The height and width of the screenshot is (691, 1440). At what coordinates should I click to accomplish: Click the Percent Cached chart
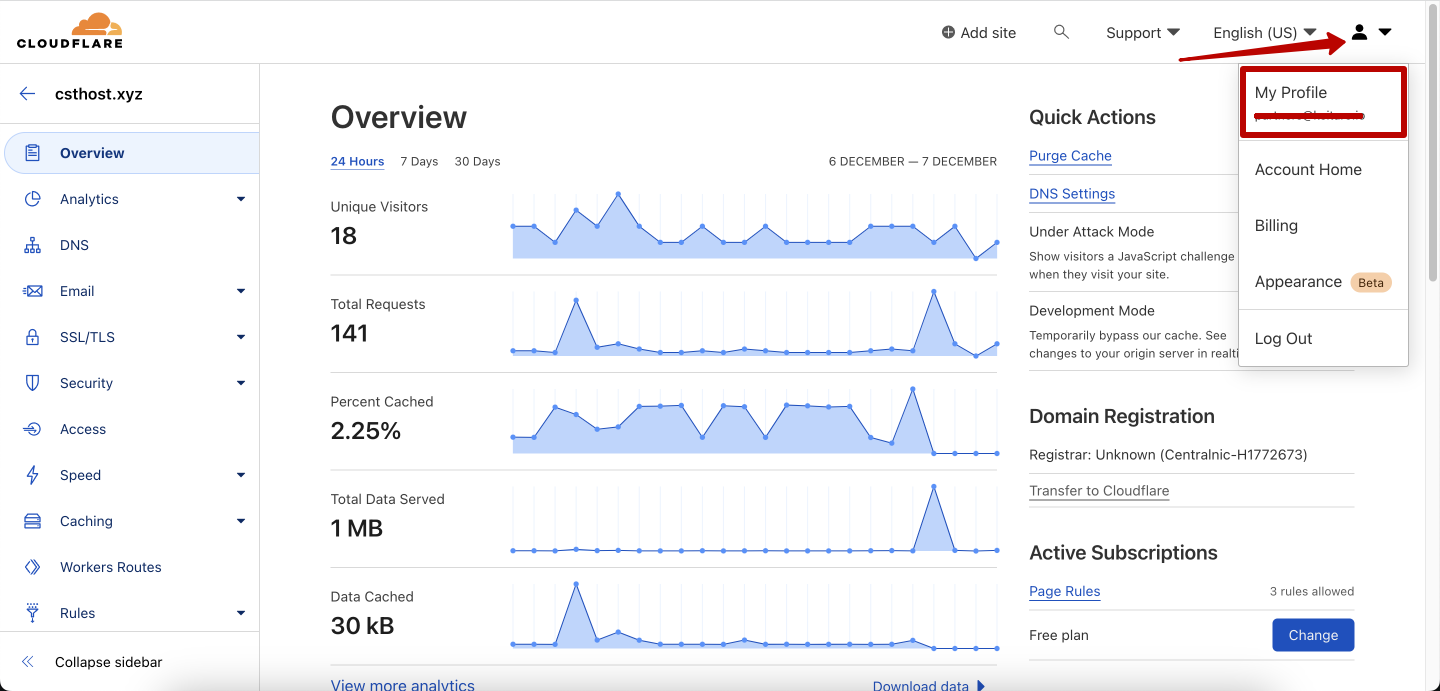click(x=755, y=421)
